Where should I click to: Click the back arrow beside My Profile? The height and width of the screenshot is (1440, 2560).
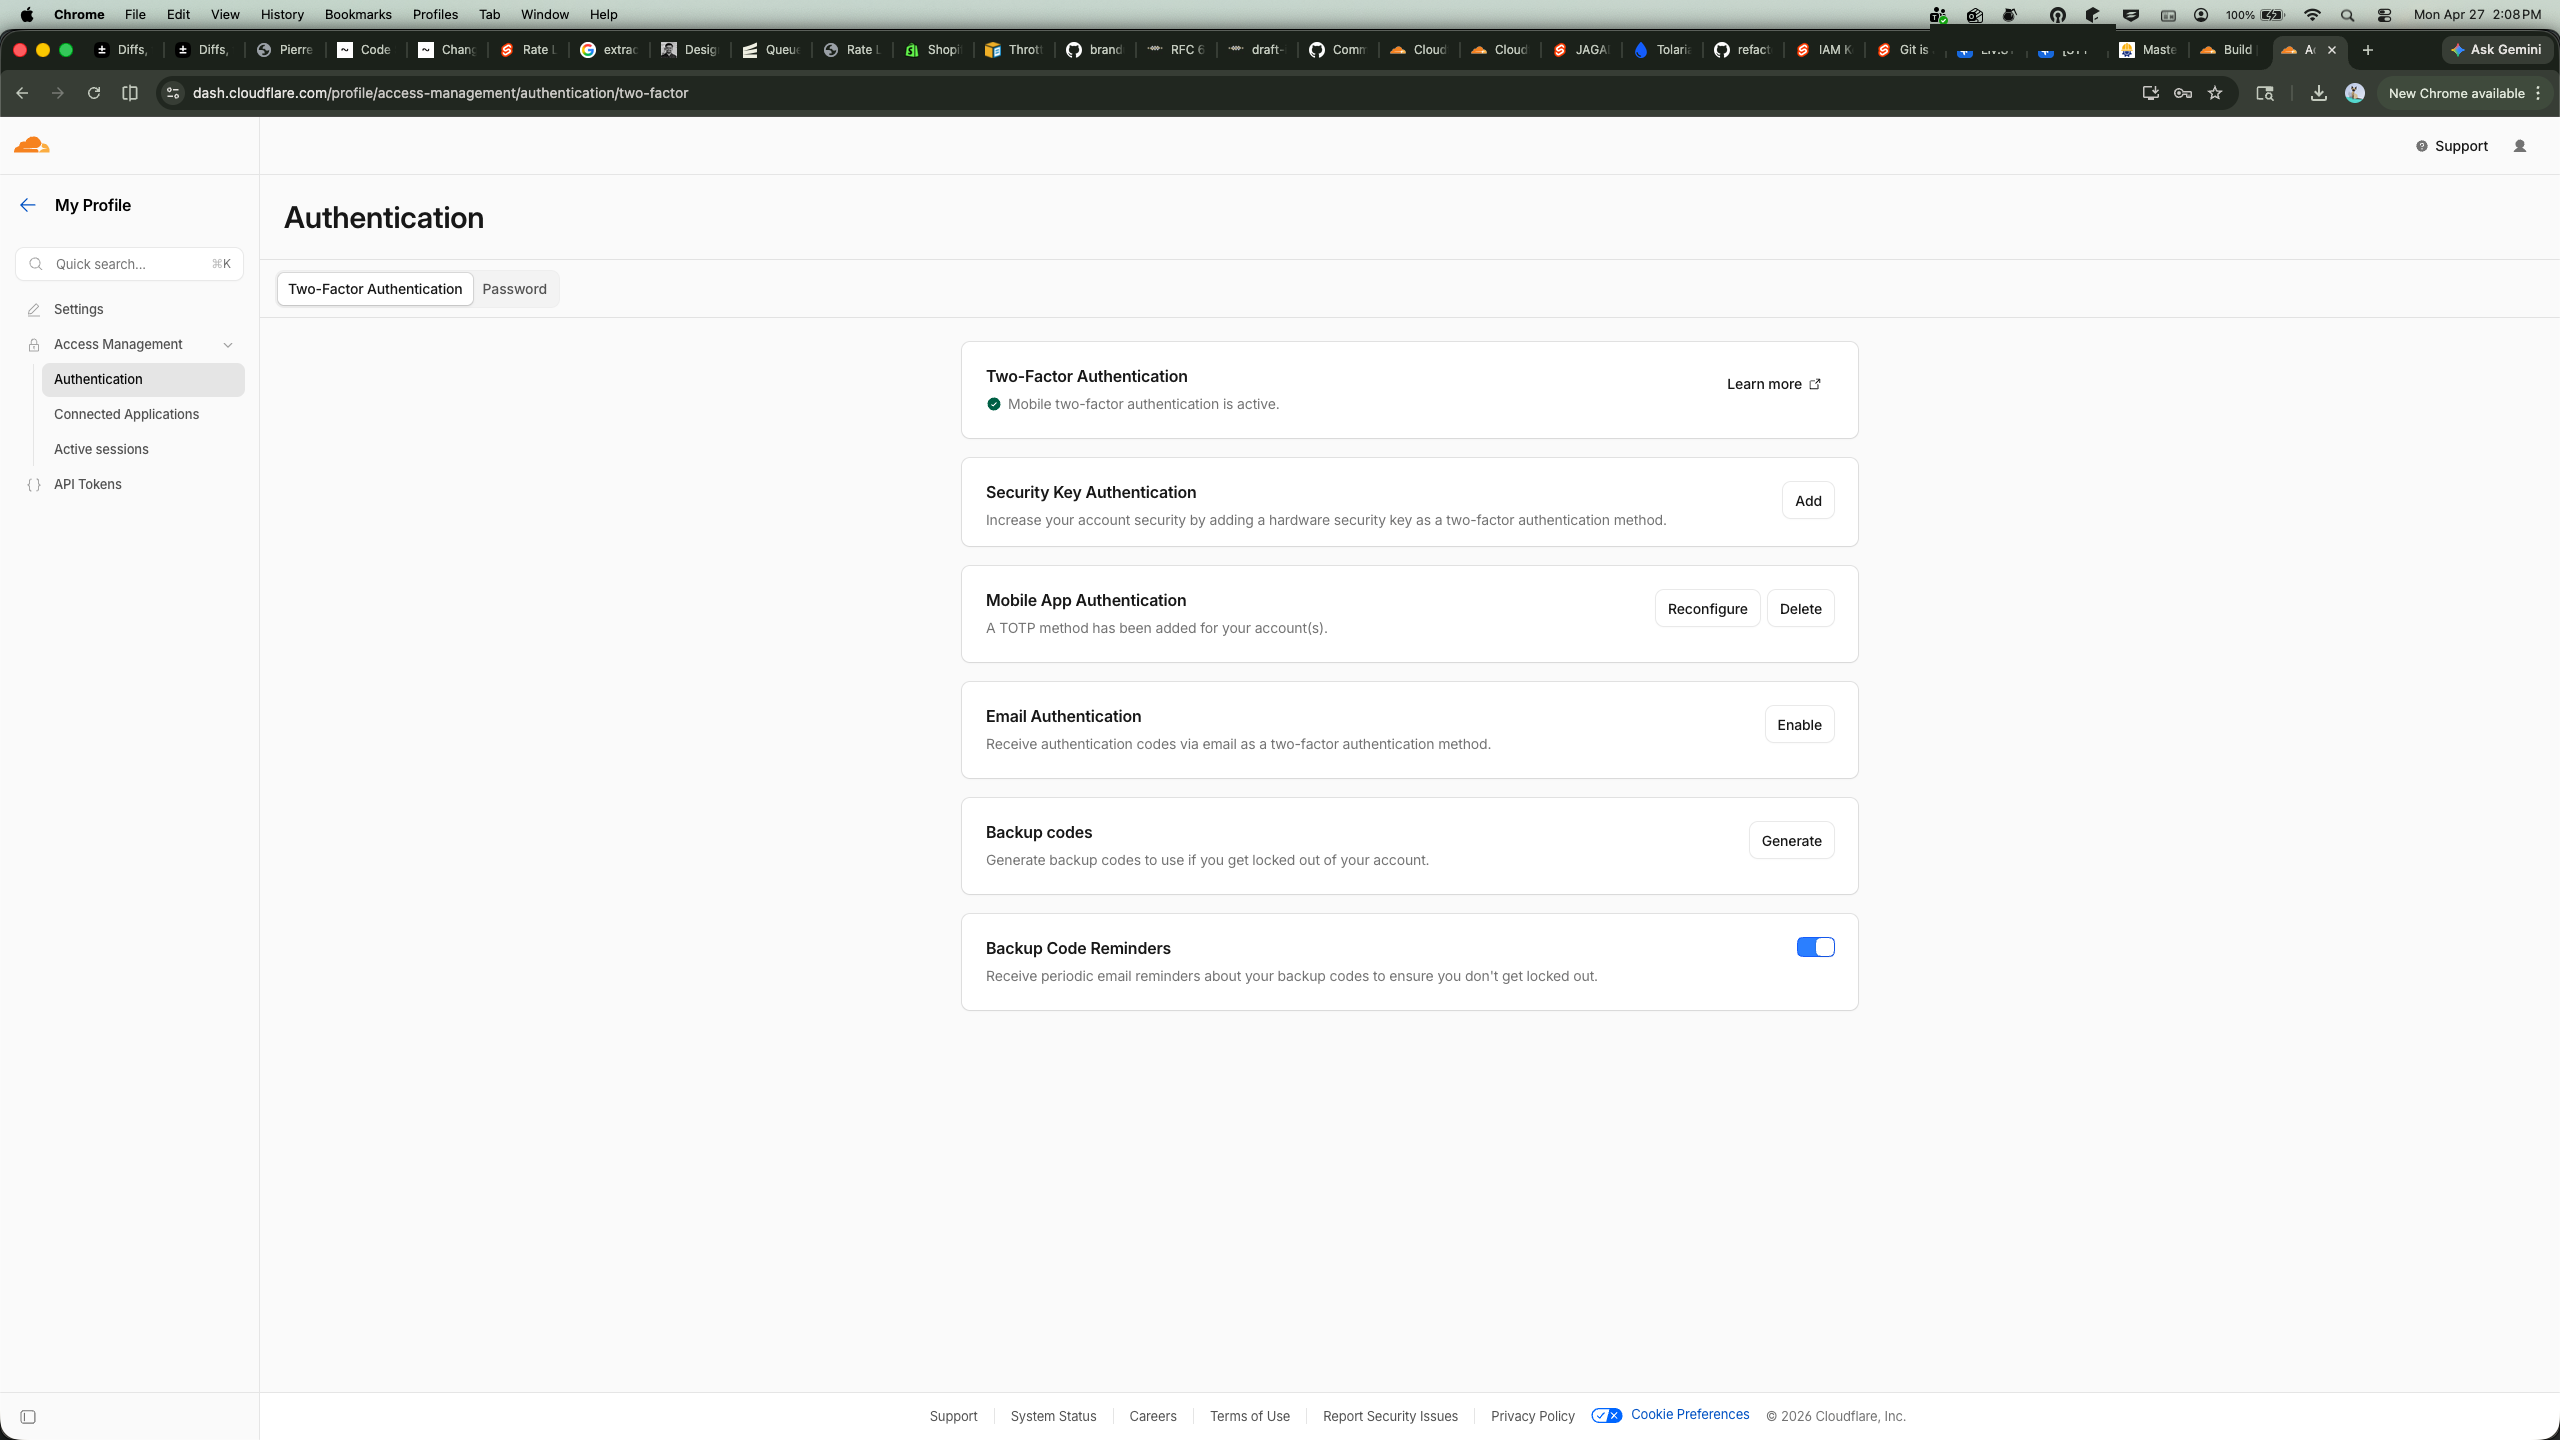coord(27,205)
